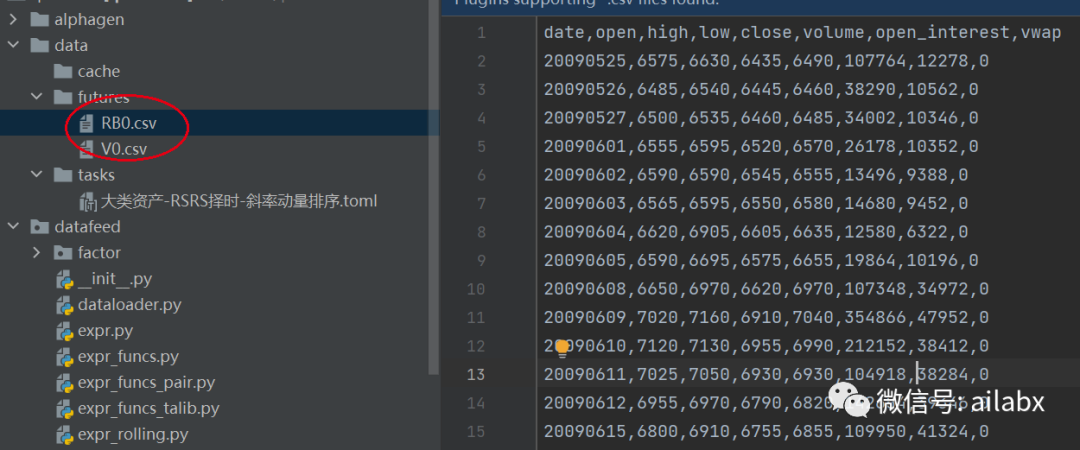The height and width of the screenshot is (450, 1080).
Task: Click the RB0.csv file icon
Action: [x=87, y=123]
